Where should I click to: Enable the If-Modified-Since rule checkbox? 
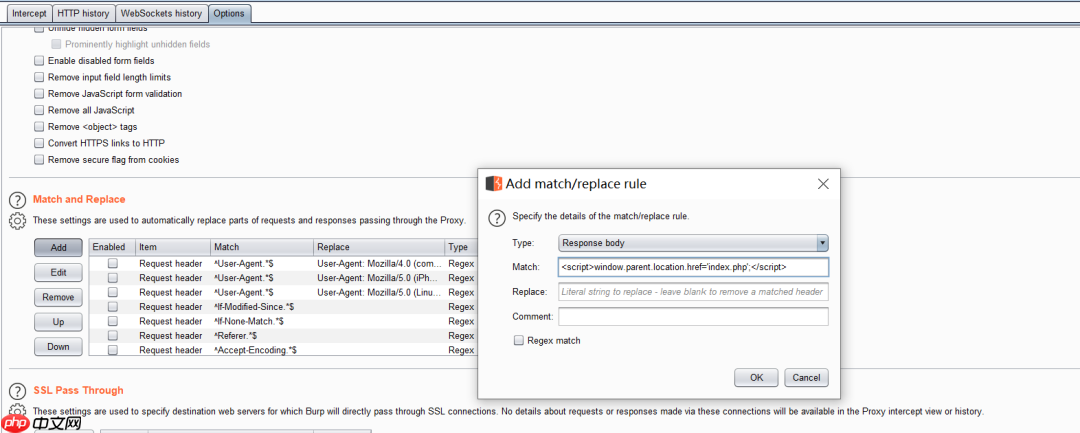click(x=113, y=306)
